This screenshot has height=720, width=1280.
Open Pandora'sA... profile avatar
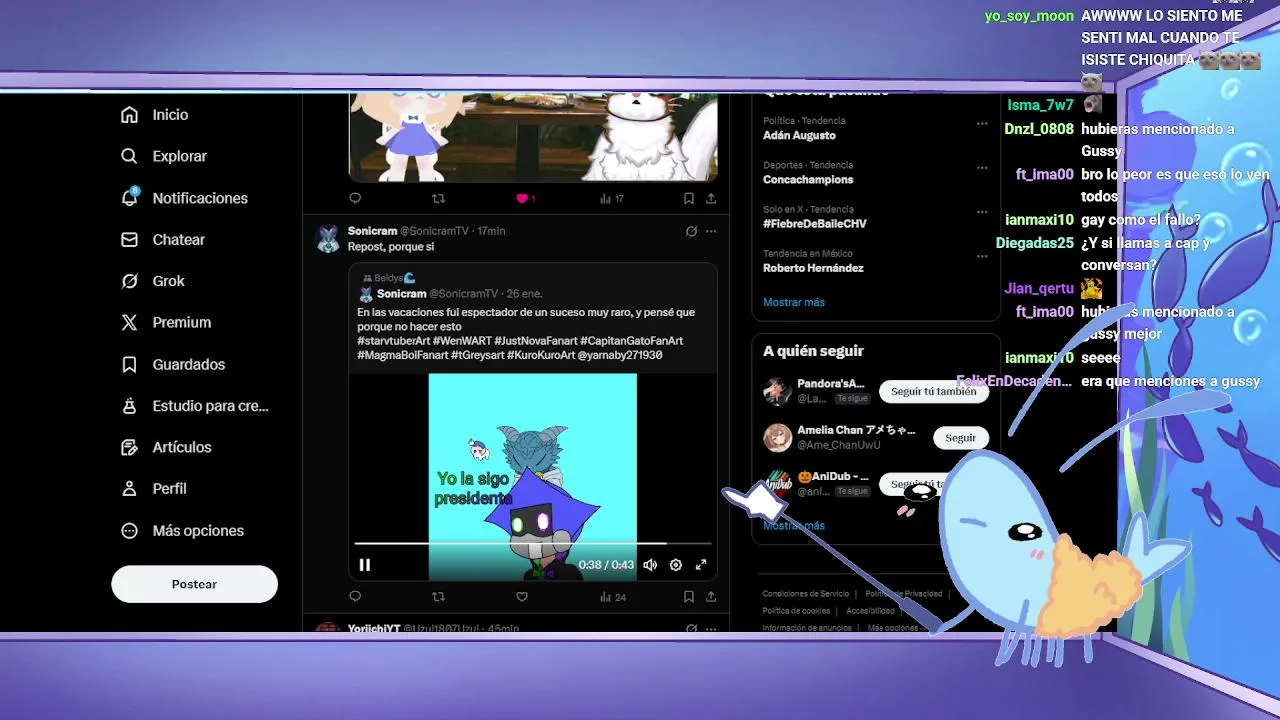[777, 391]
